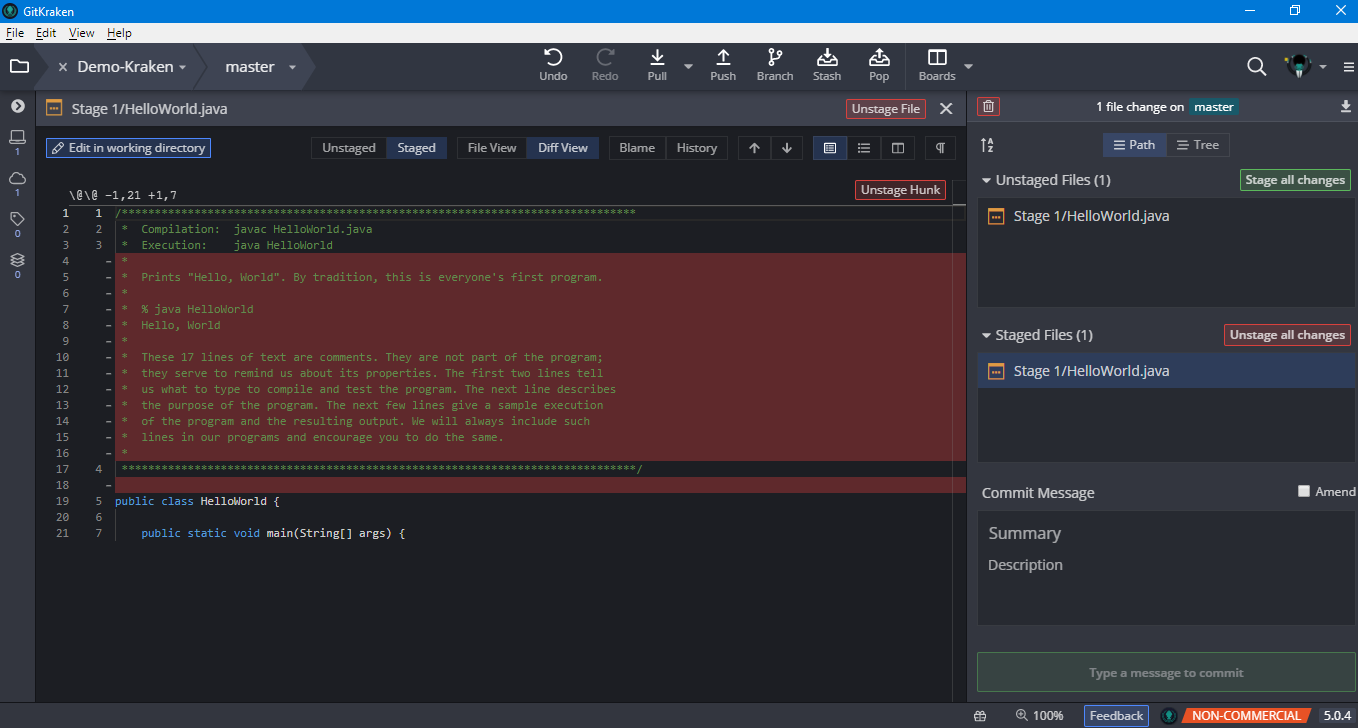Collapse the Staged Files section
The image size is (1358, 728).
click(x=987, y=336)
